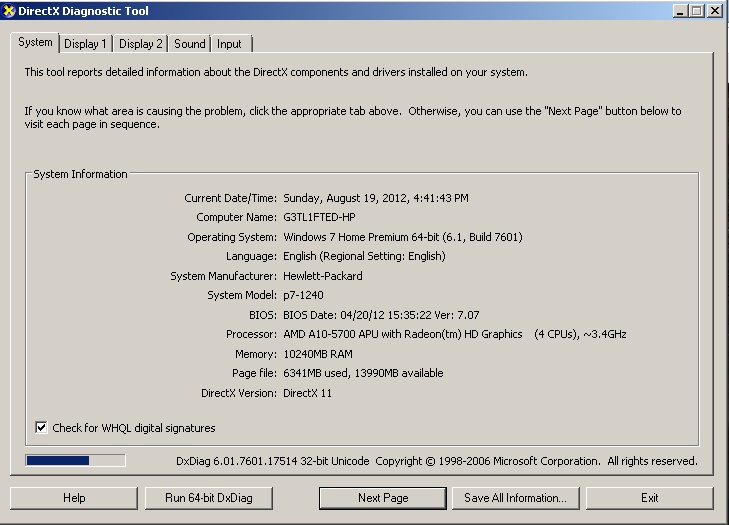Image resolution: width=729 pixels, height=525 pixels.
Task: Click the Help button
Action: [74, 498]
